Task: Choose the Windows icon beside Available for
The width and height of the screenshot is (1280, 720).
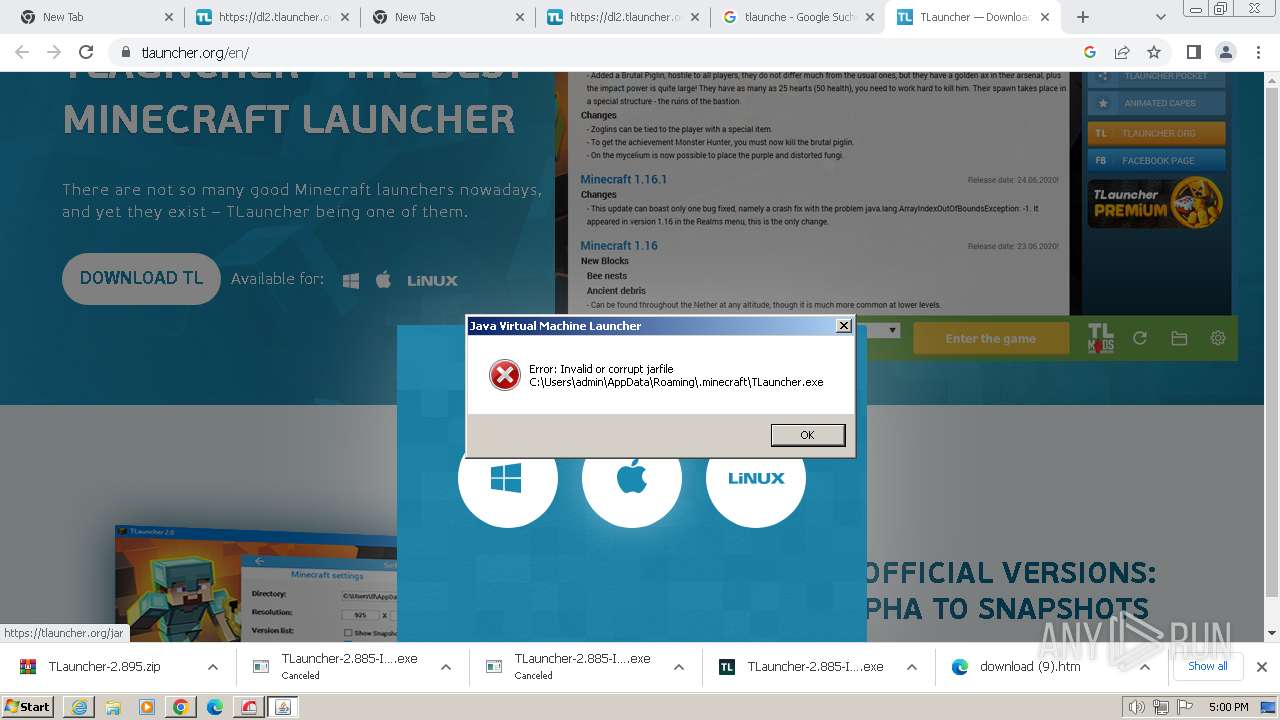Action: pyautogui.click(x=351, y=281)
